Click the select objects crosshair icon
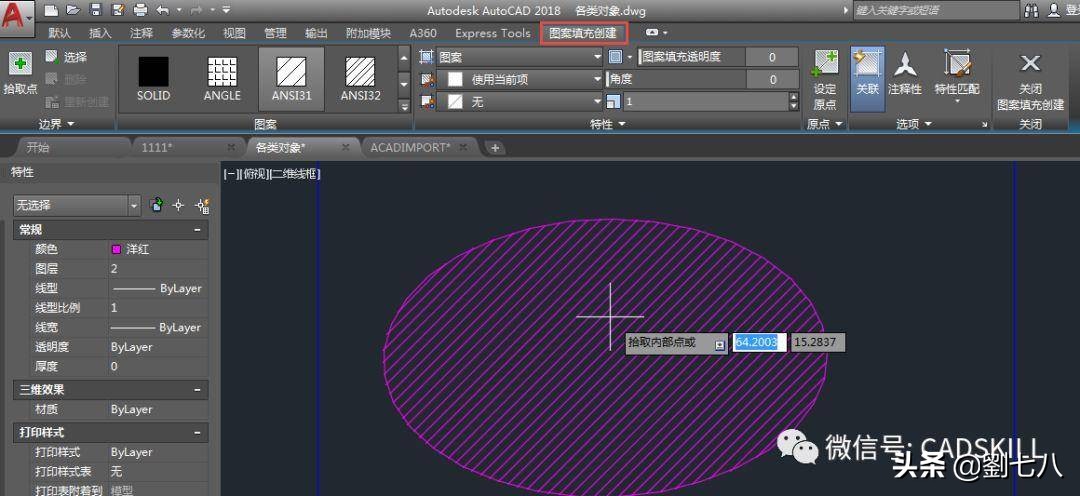 [178, 205]
